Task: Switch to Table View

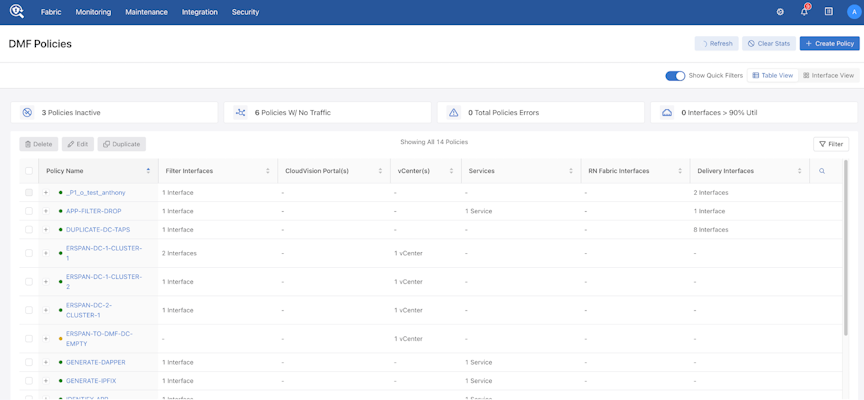Action: (x=773, y=75)
